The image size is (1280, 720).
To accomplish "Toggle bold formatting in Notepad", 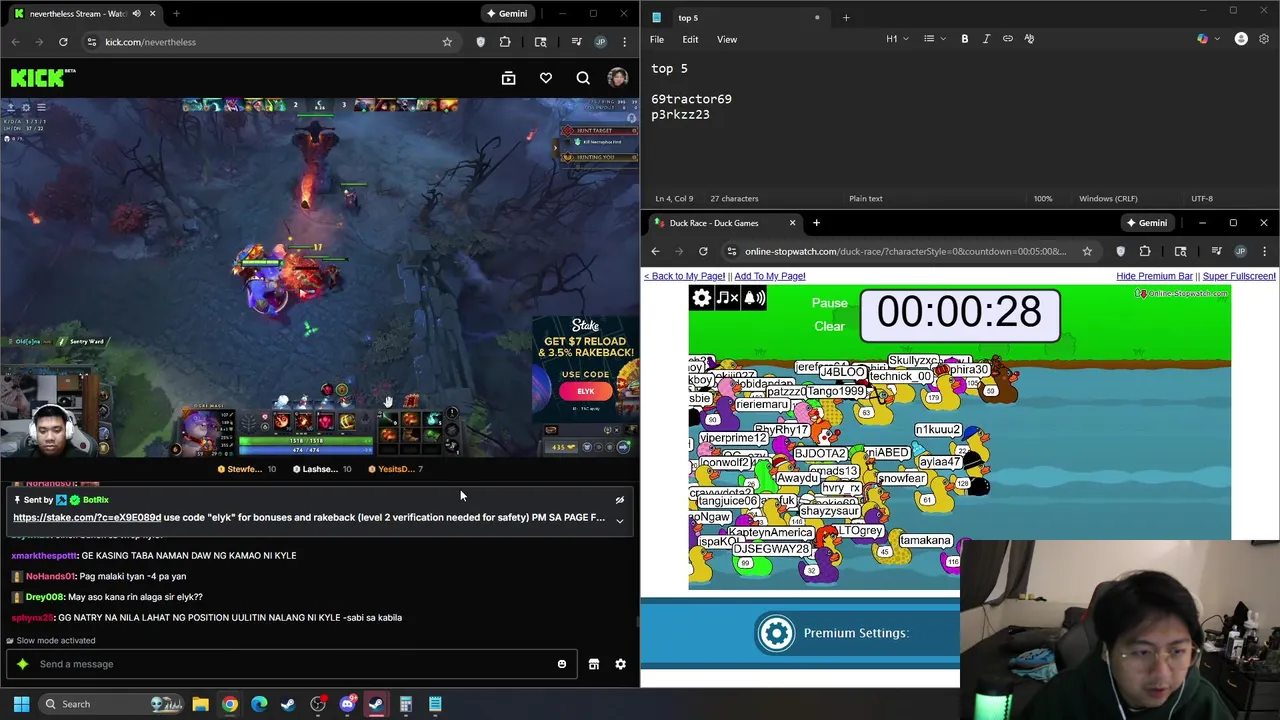I will coord(965,39).
